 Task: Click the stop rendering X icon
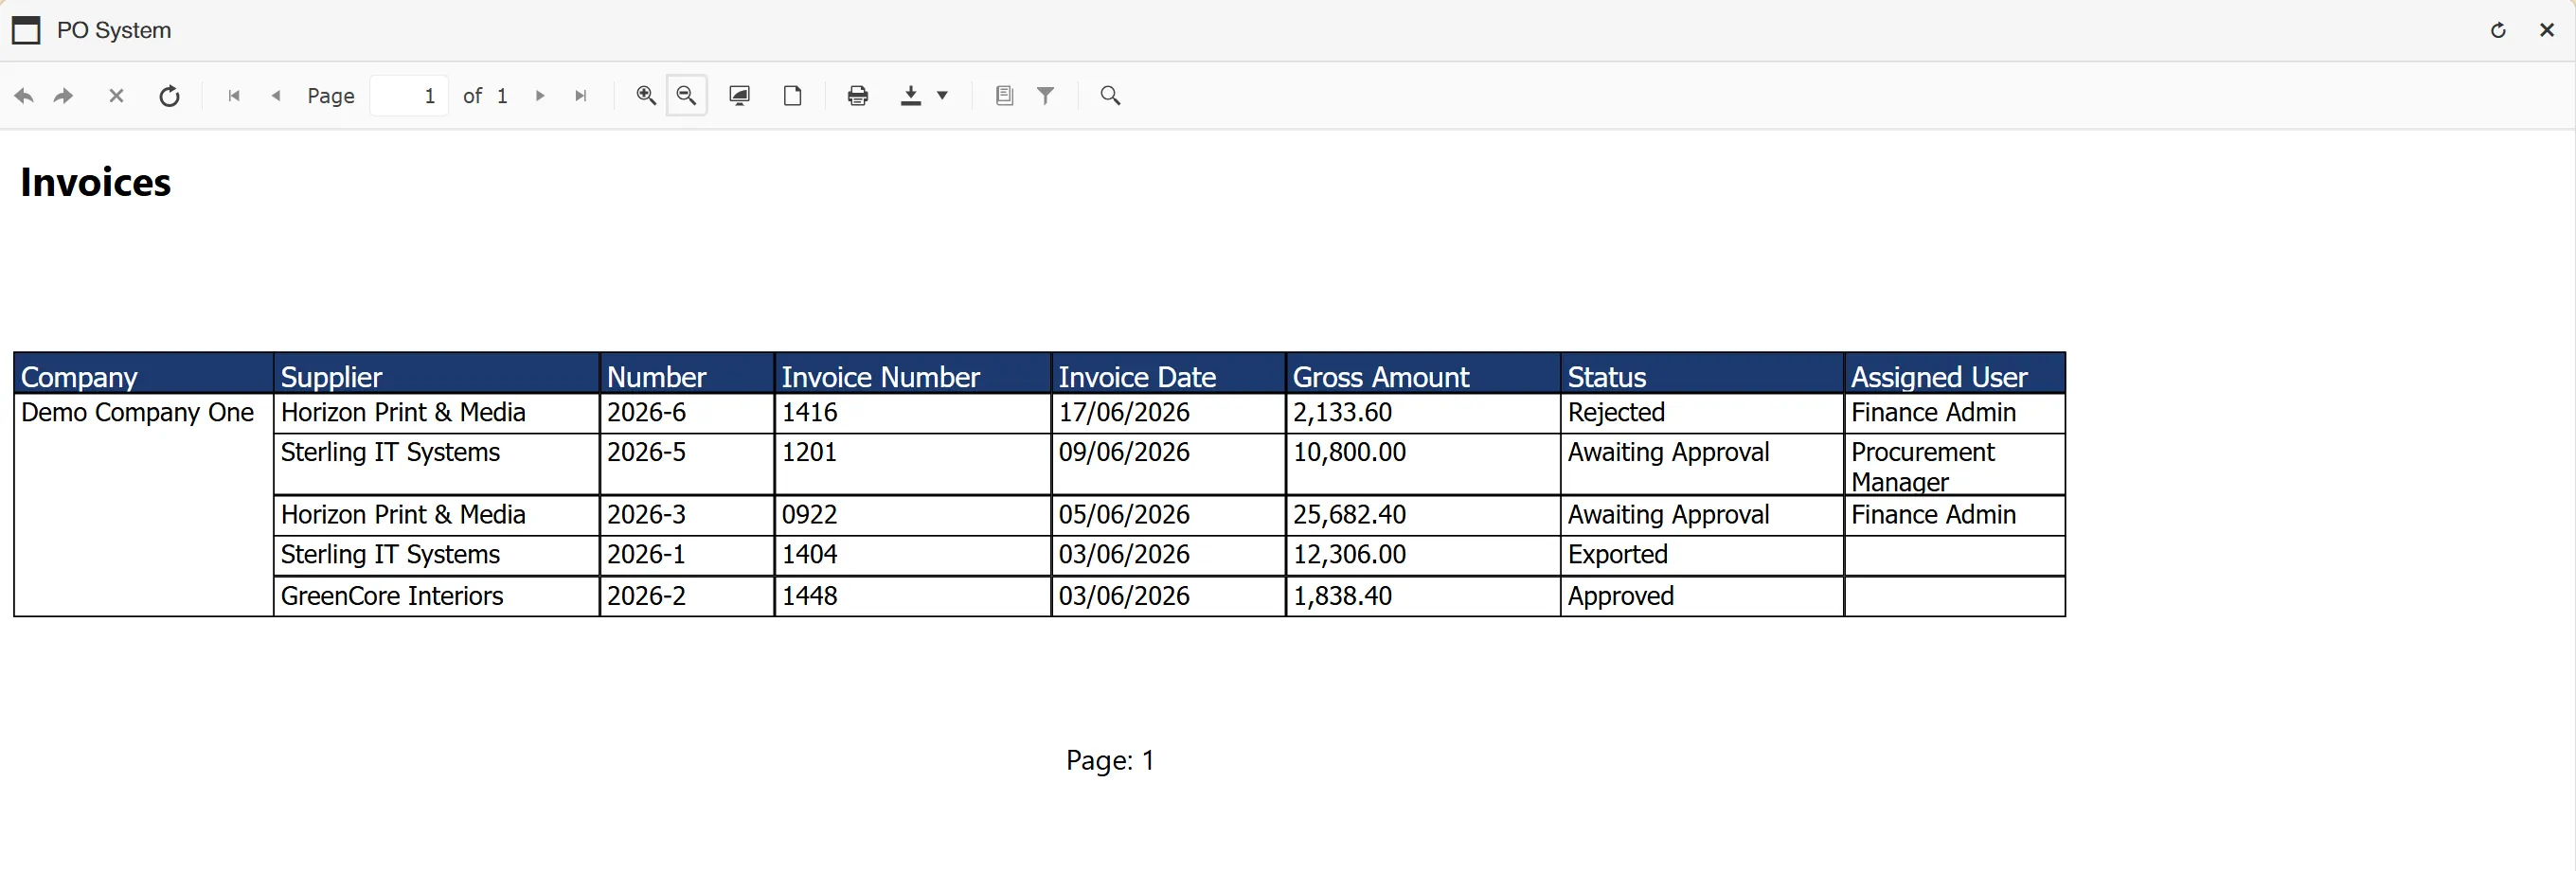point(116,96)
